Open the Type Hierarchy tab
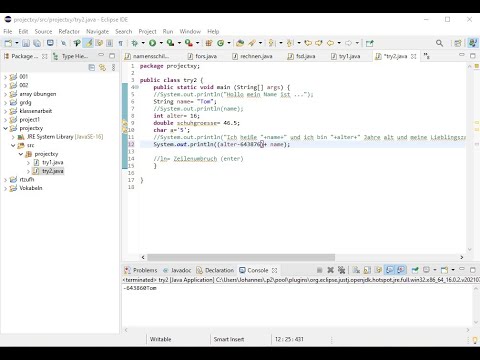480x360 pixels. 70,56
